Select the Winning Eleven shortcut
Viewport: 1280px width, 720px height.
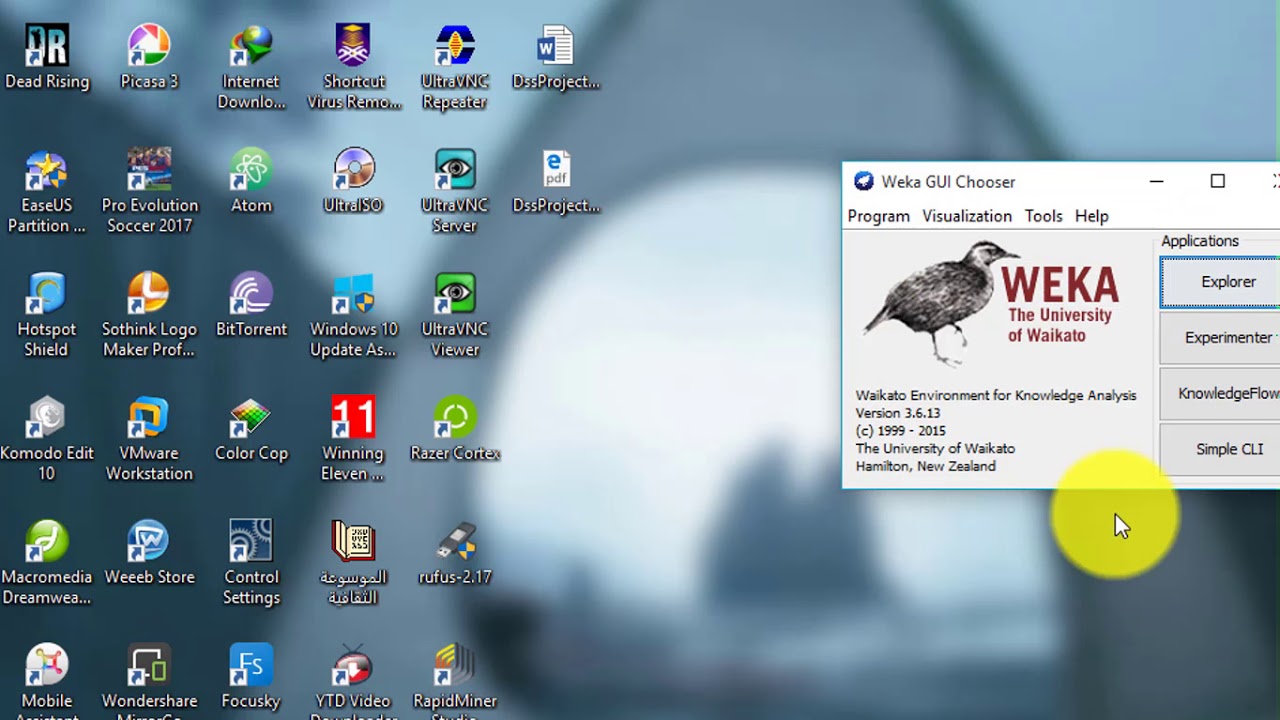[353, 440]
